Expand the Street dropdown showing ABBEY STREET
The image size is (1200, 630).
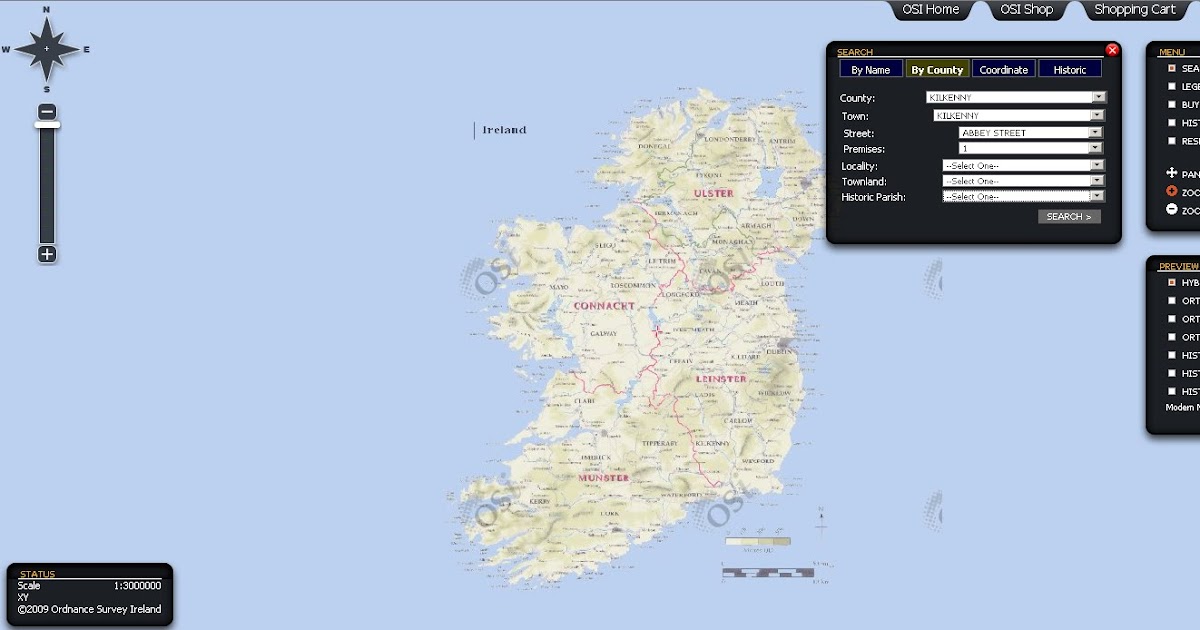tap(1030, 132)
